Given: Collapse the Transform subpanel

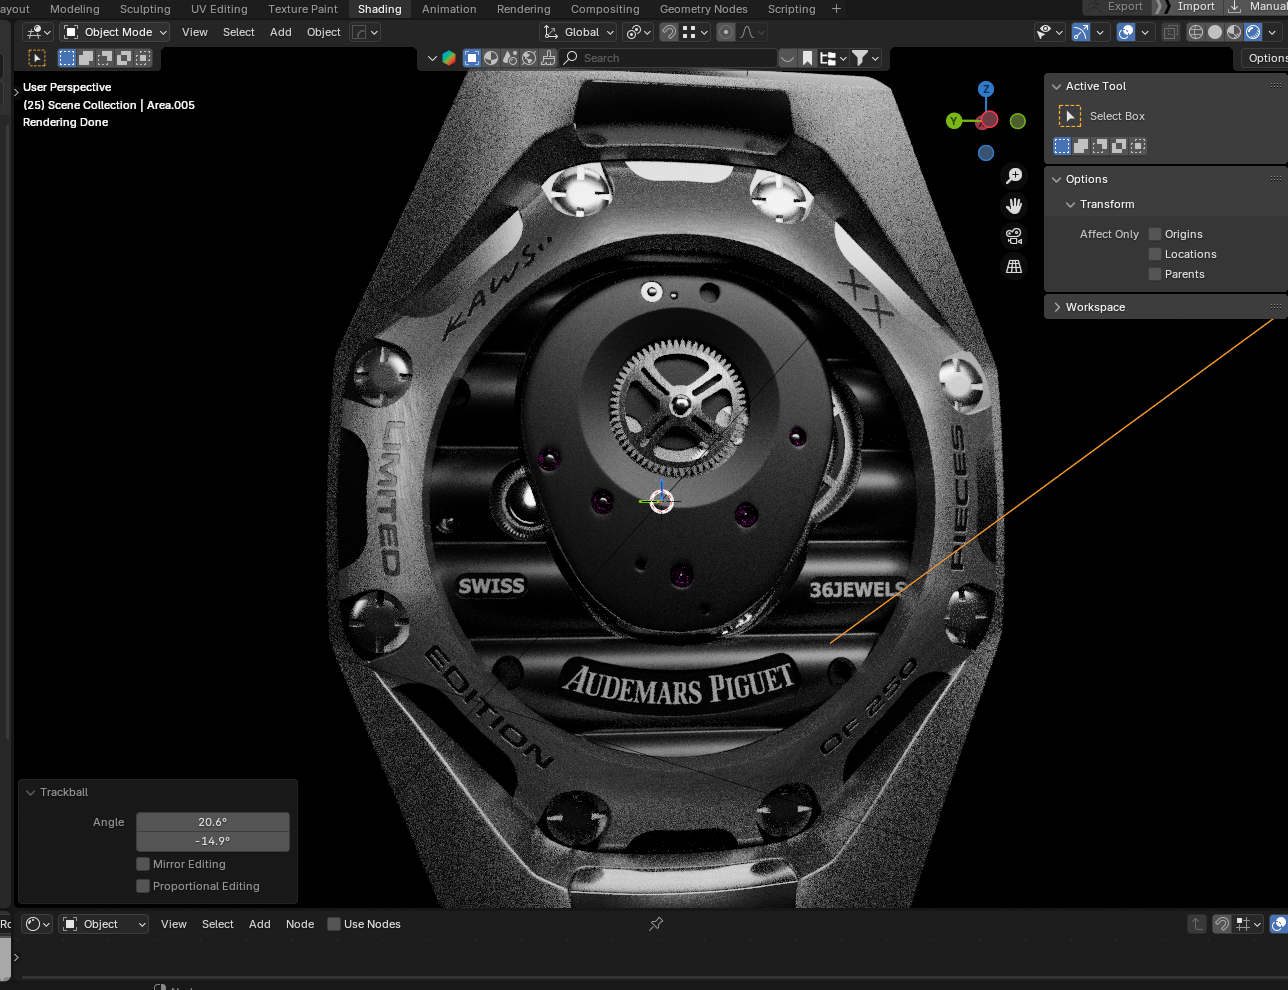Looking at the screenshot, I should [1071, 204].
